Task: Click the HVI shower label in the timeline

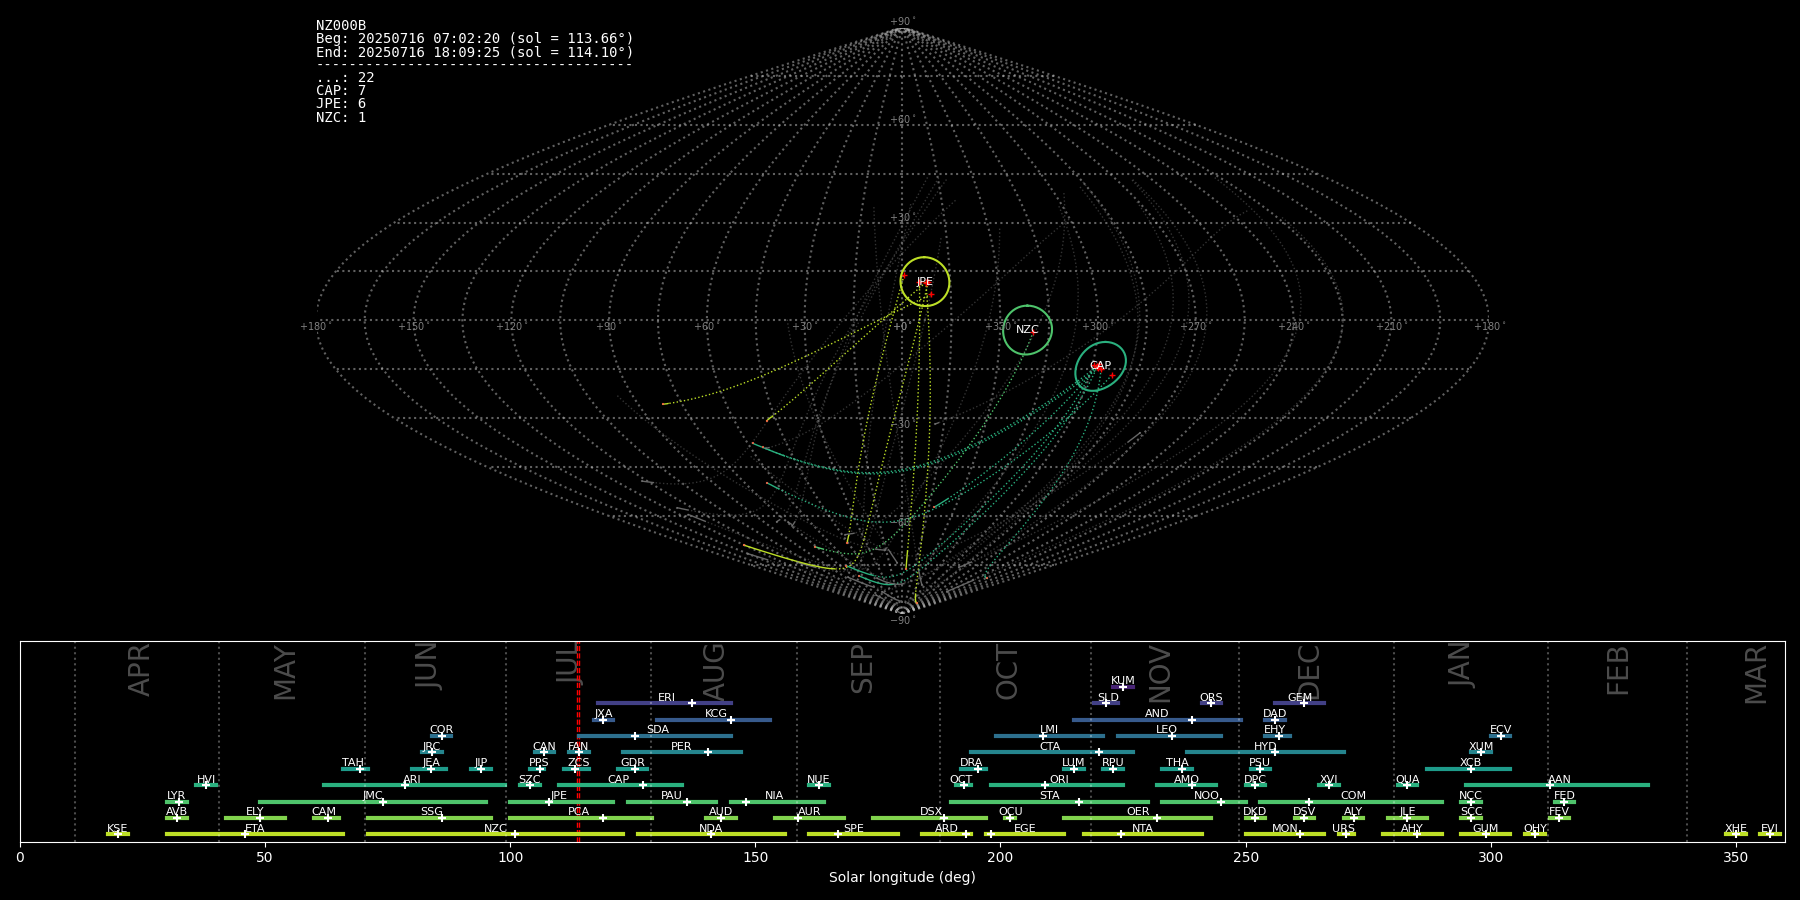Action: tap(206, 779)
